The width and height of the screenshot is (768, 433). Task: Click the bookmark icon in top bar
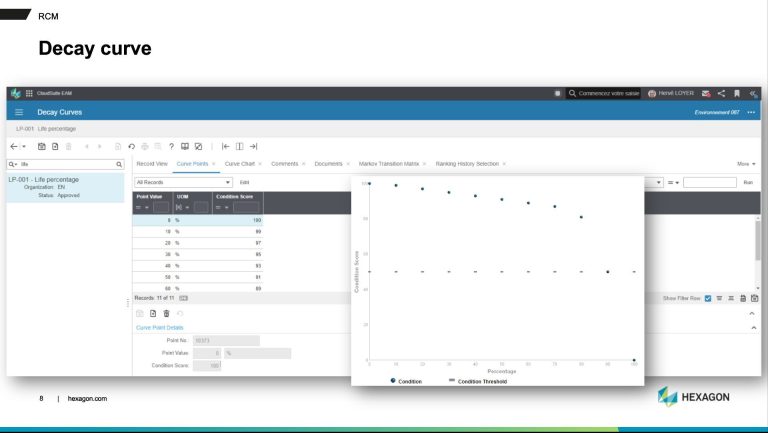click(736, 93)
